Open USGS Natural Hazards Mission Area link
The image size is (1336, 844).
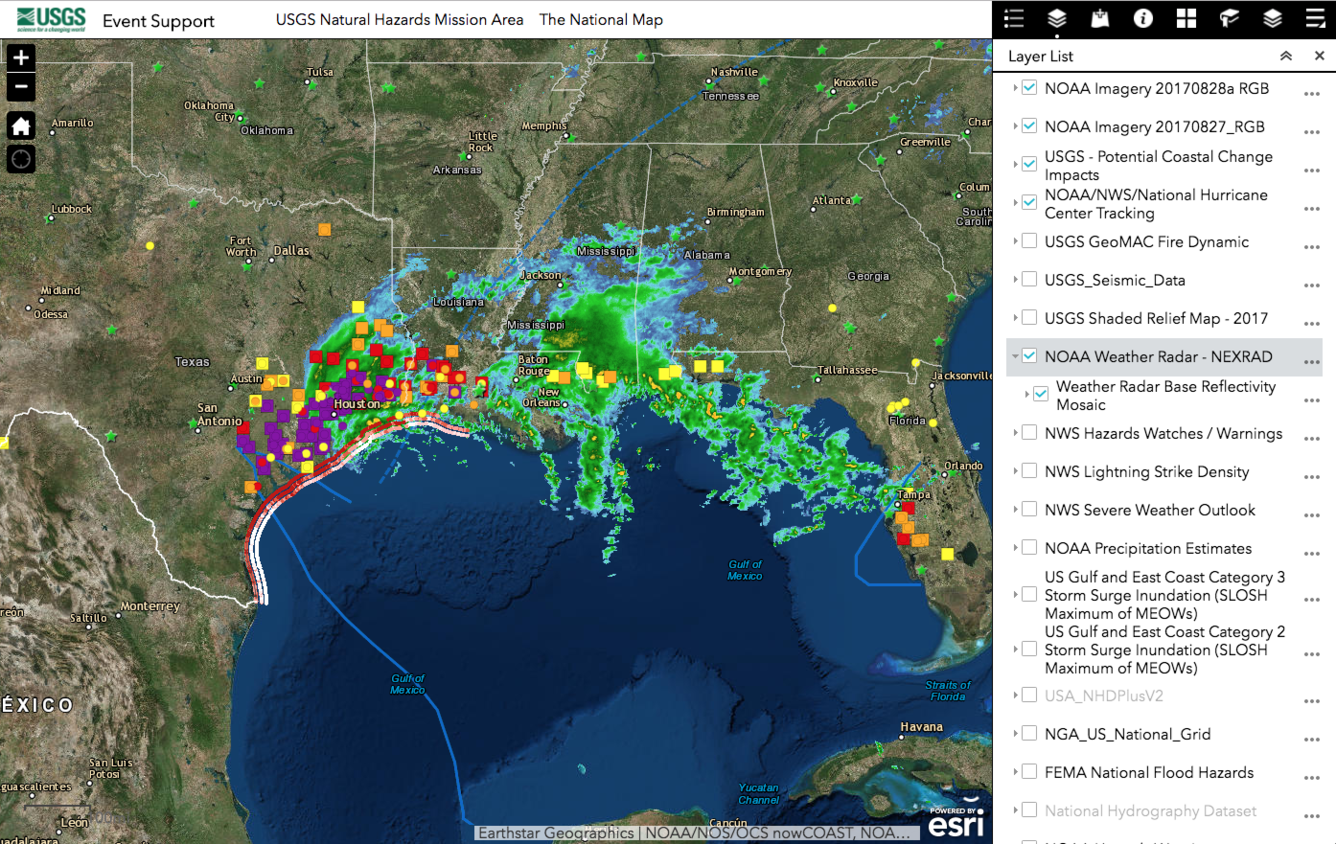point(400,19)
